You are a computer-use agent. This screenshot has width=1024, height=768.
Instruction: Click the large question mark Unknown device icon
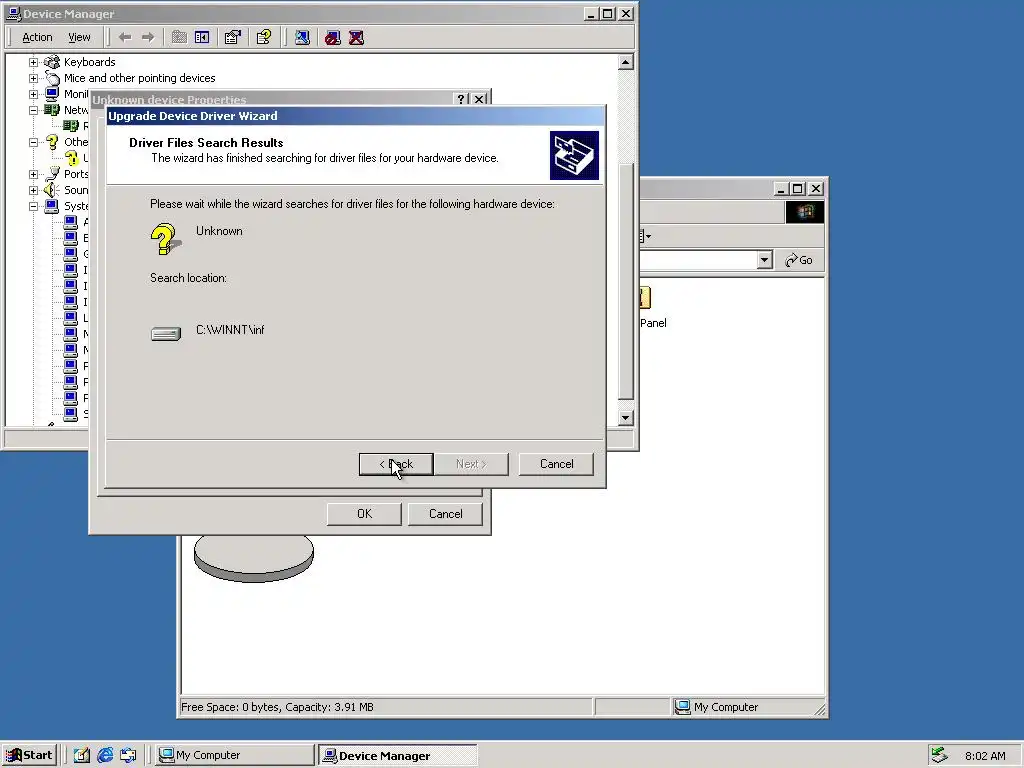pos(166,238)
